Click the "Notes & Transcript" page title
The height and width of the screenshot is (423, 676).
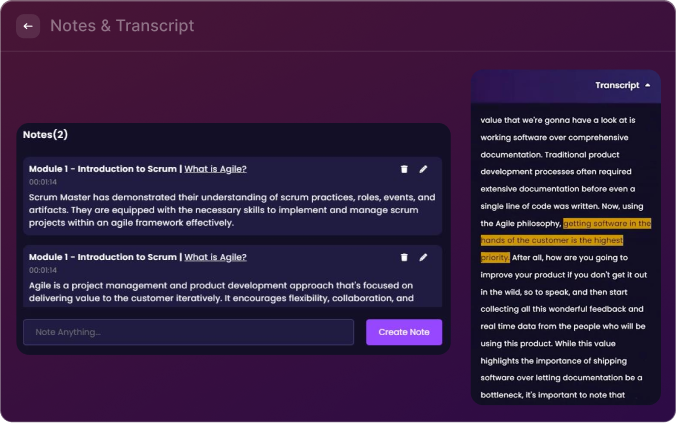coord(122,26)
